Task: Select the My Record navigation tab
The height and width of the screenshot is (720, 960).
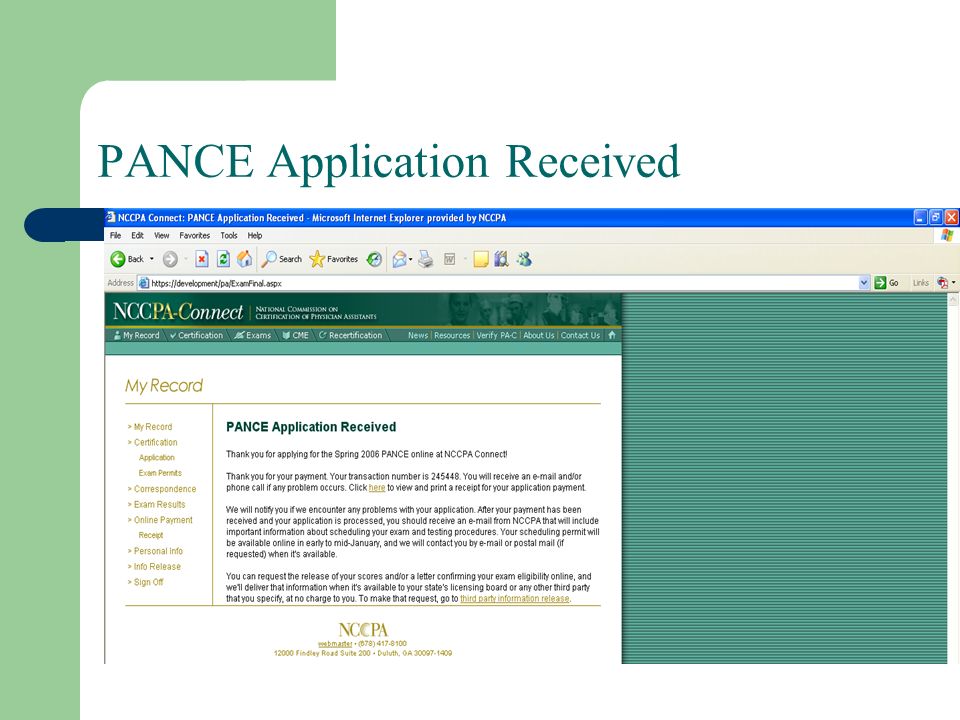Action: 136,336
